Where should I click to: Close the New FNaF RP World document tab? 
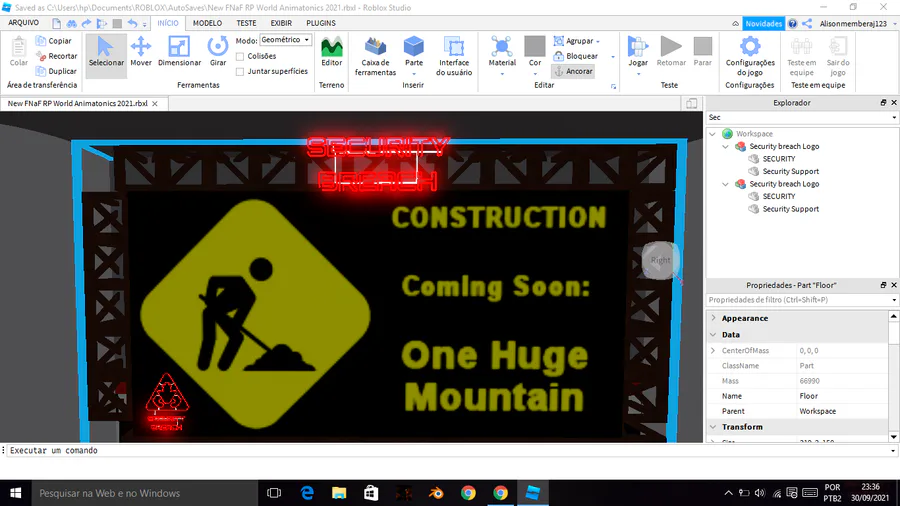click(155, 104)
